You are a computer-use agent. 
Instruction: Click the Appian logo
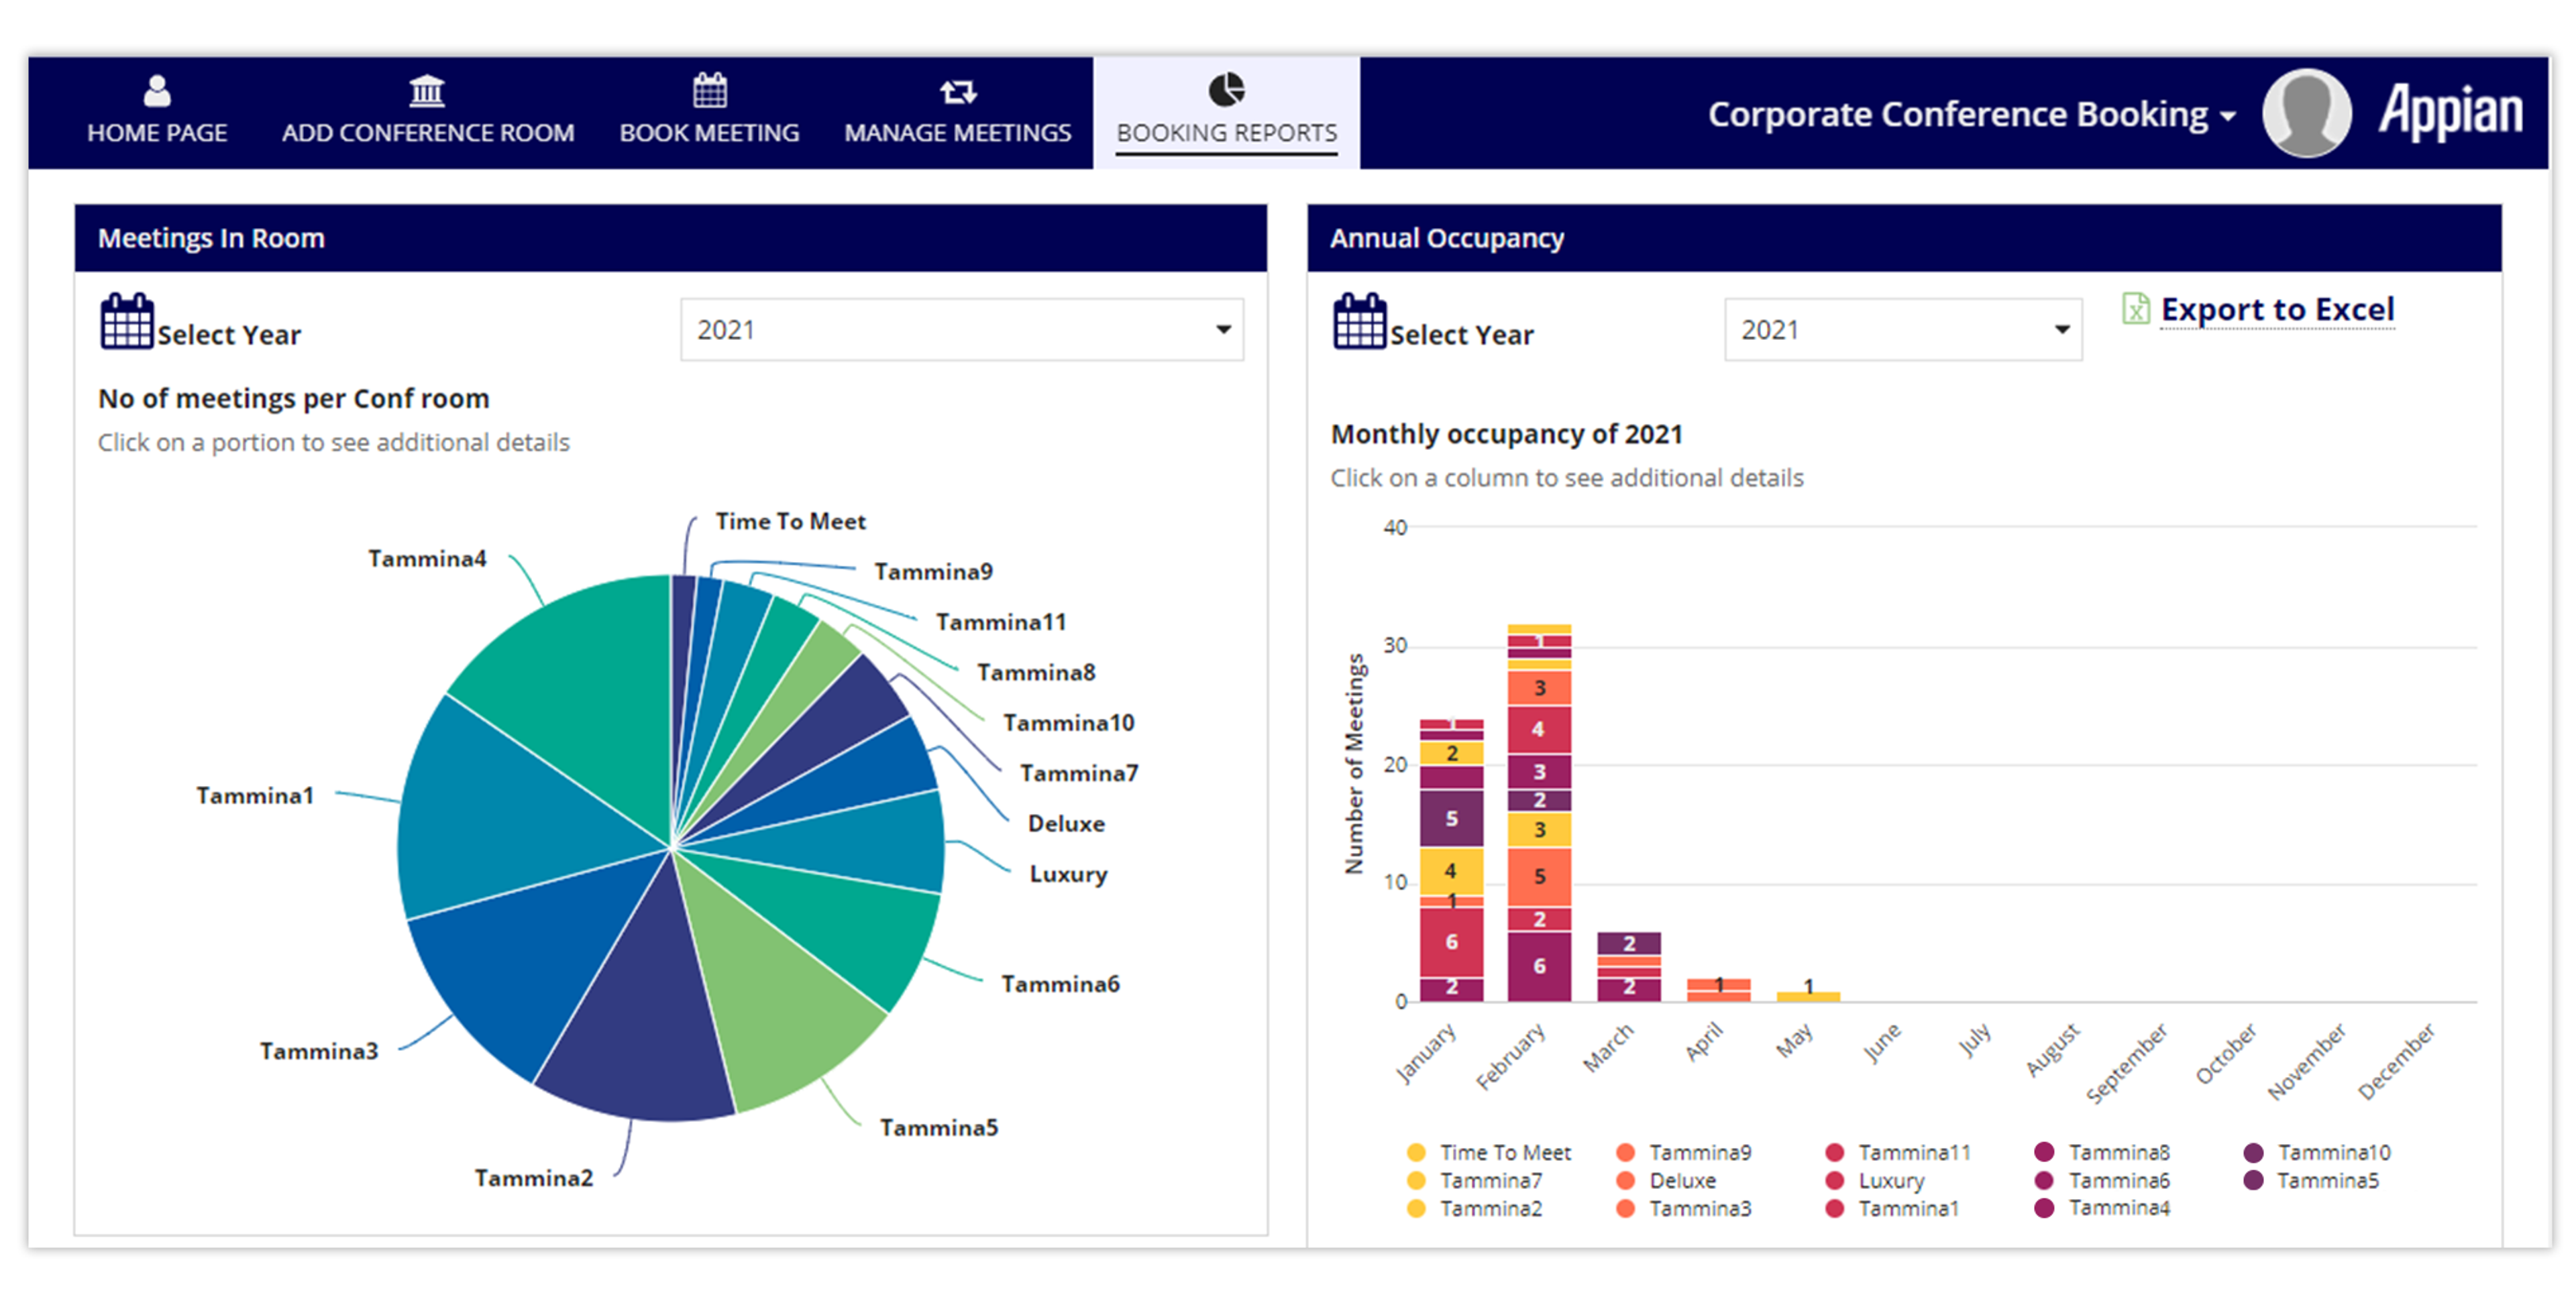pos(2451,112)
